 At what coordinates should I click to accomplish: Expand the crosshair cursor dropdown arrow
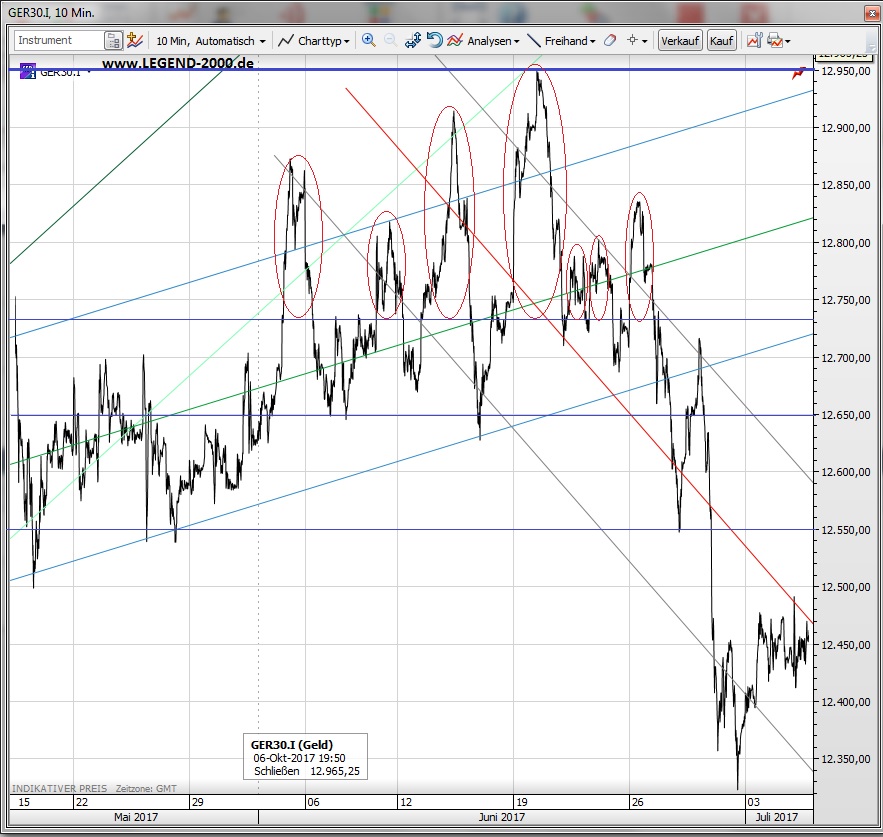[645, 42]
